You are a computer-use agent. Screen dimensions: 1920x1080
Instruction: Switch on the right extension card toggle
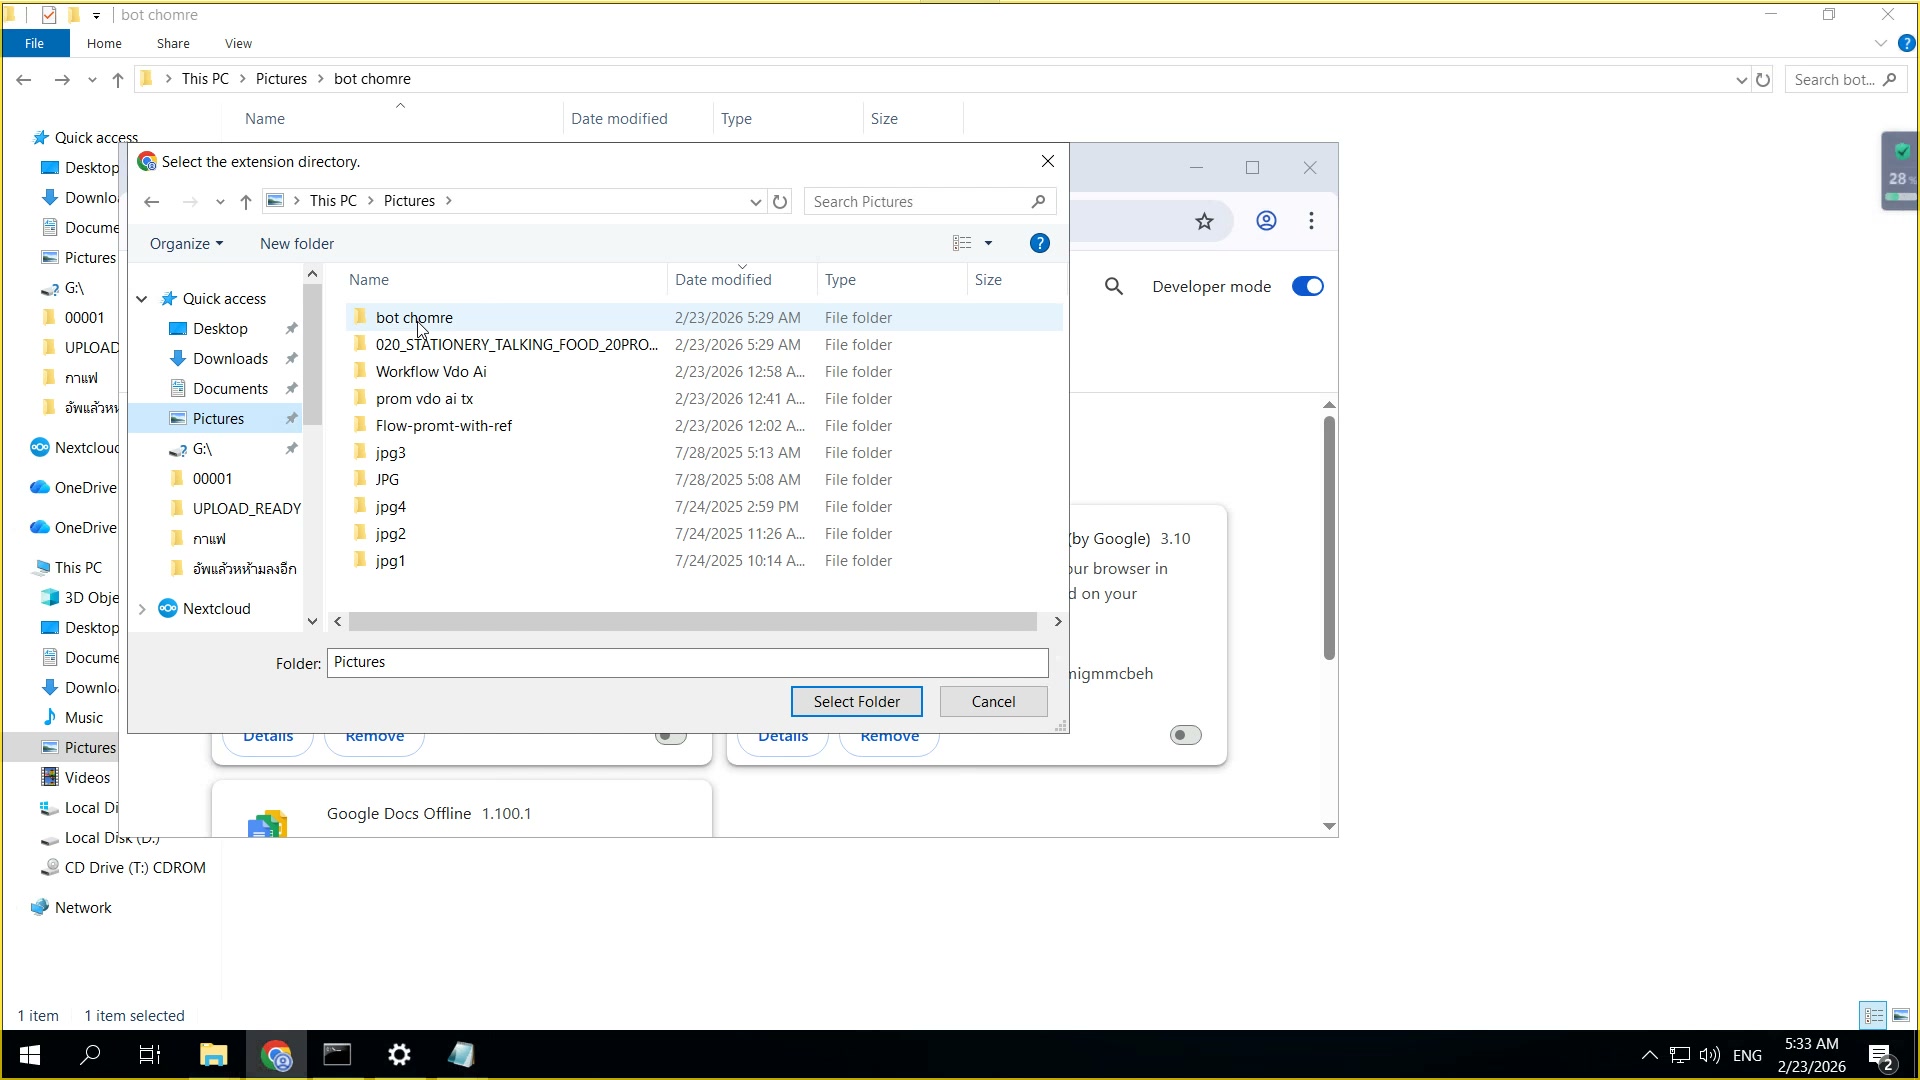tap(1185, 736)
